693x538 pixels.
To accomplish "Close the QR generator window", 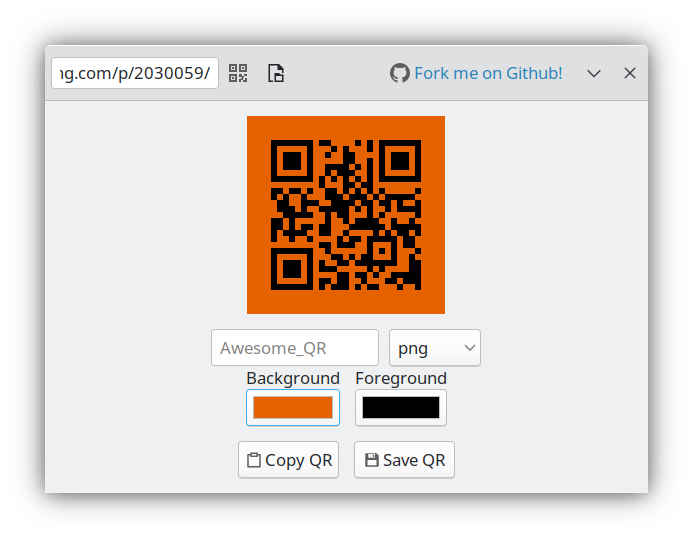I will [630, 73].
